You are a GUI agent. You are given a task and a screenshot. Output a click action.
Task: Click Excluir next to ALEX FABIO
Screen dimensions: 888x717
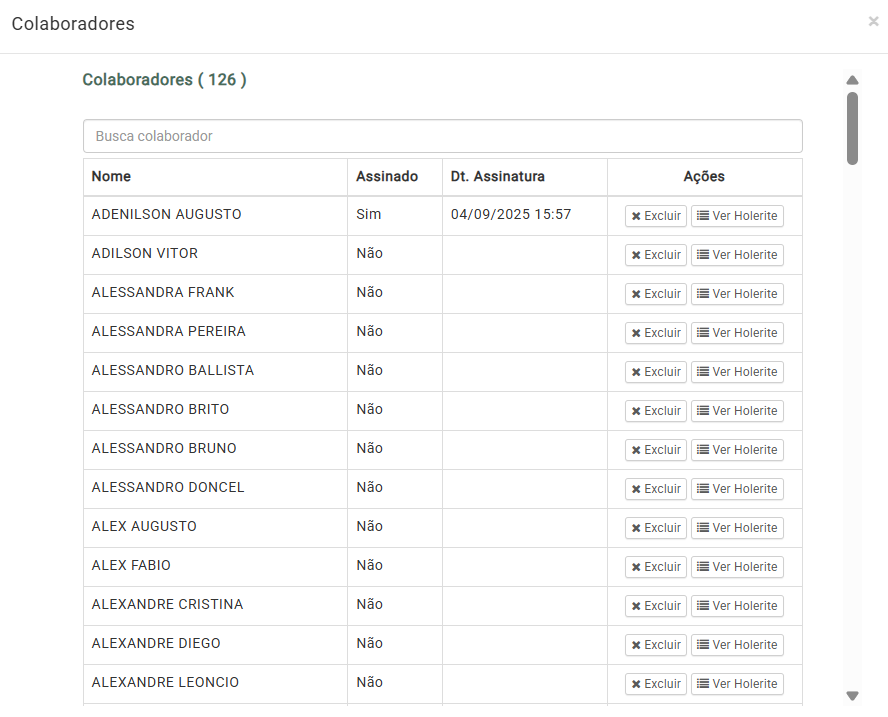[x=655, y=567]
